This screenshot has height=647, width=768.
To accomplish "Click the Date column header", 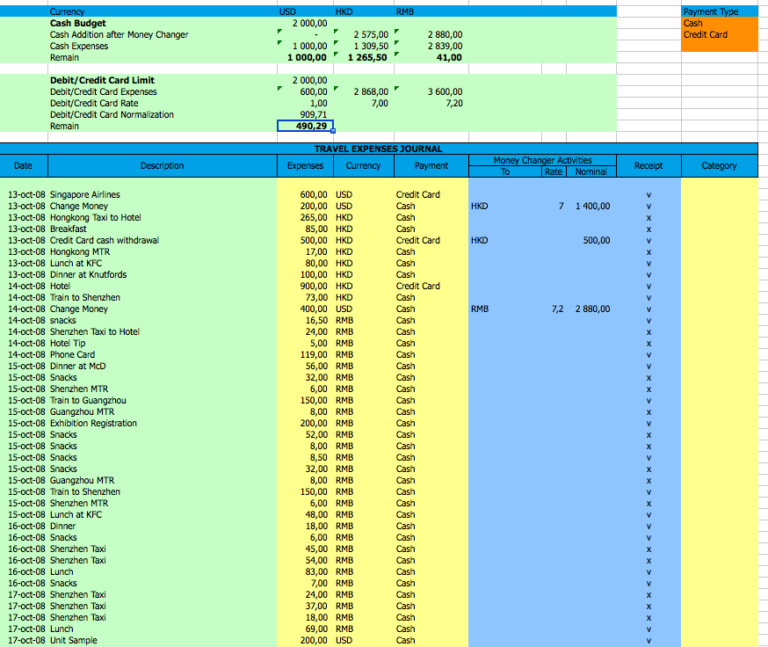I will tap(24, 166).
